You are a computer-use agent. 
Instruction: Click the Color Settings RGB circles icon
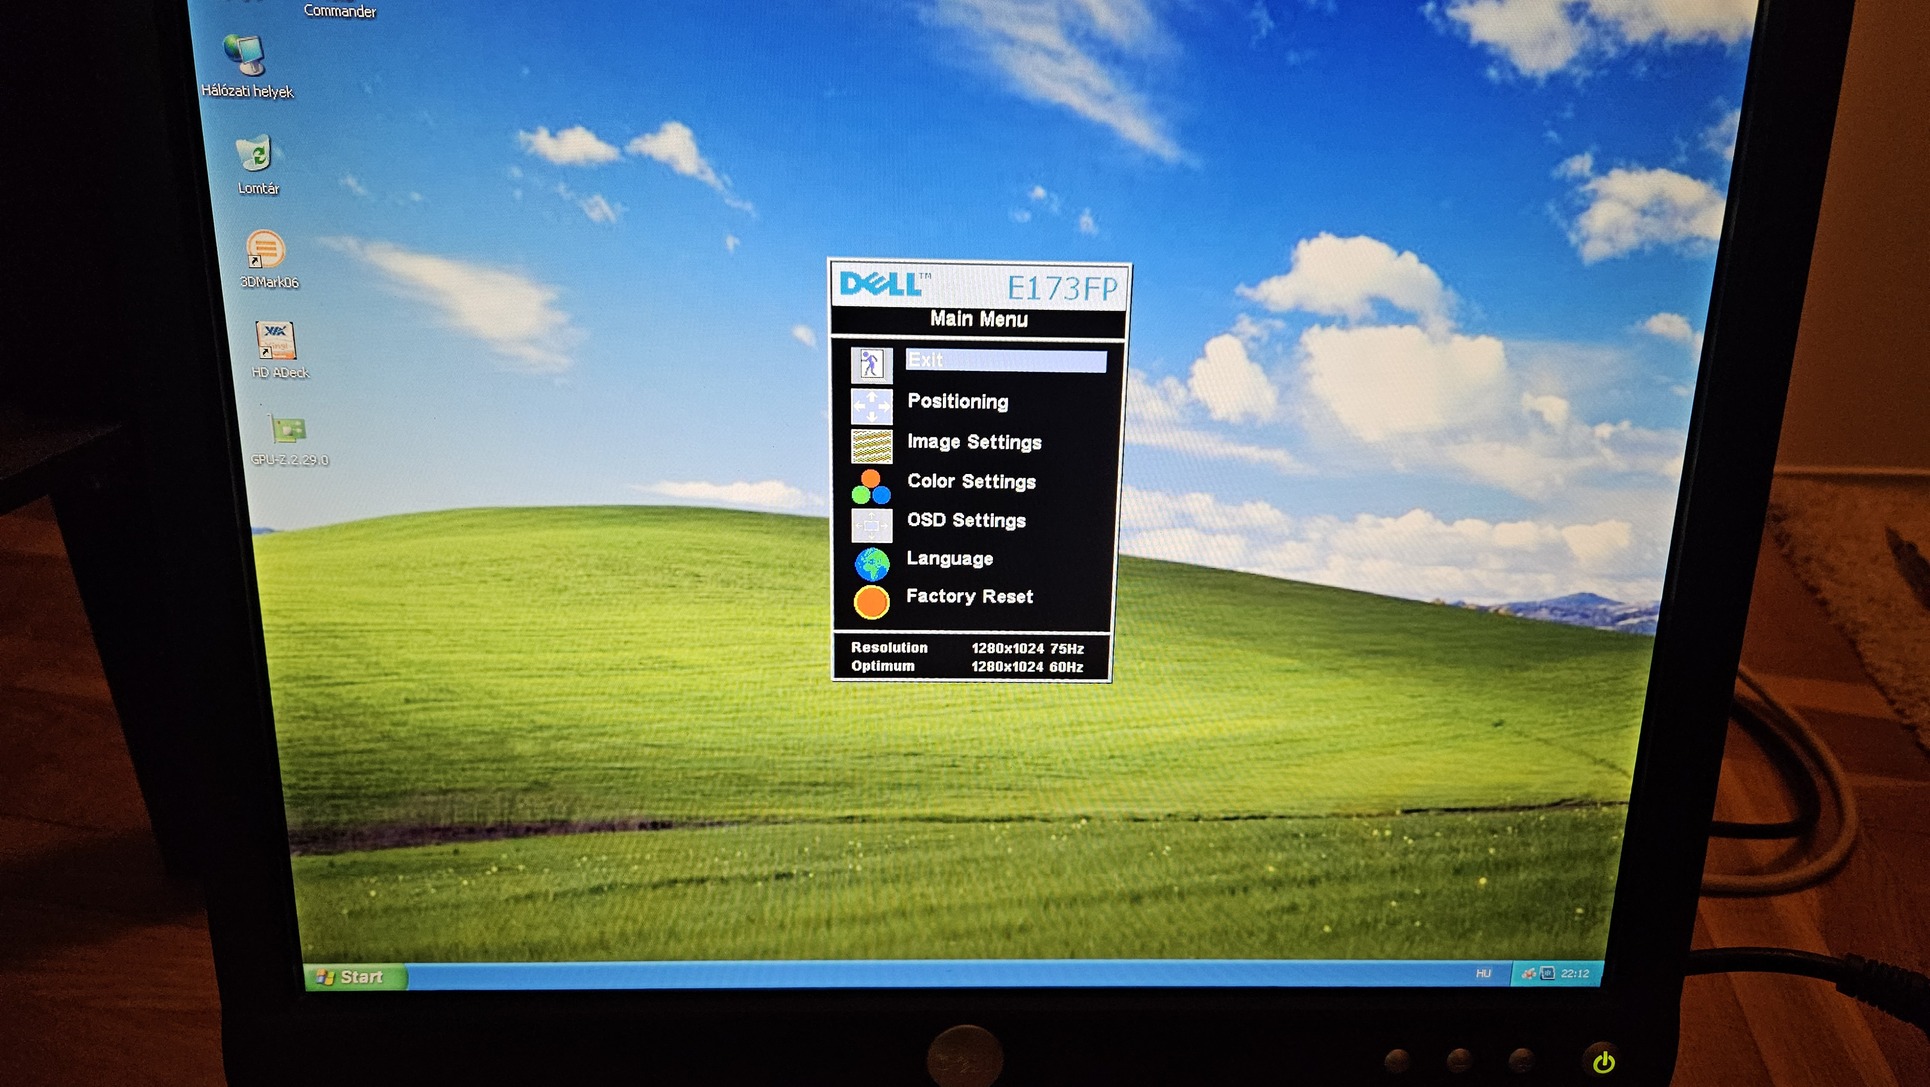pyautogui.click(x=871, y=487)
